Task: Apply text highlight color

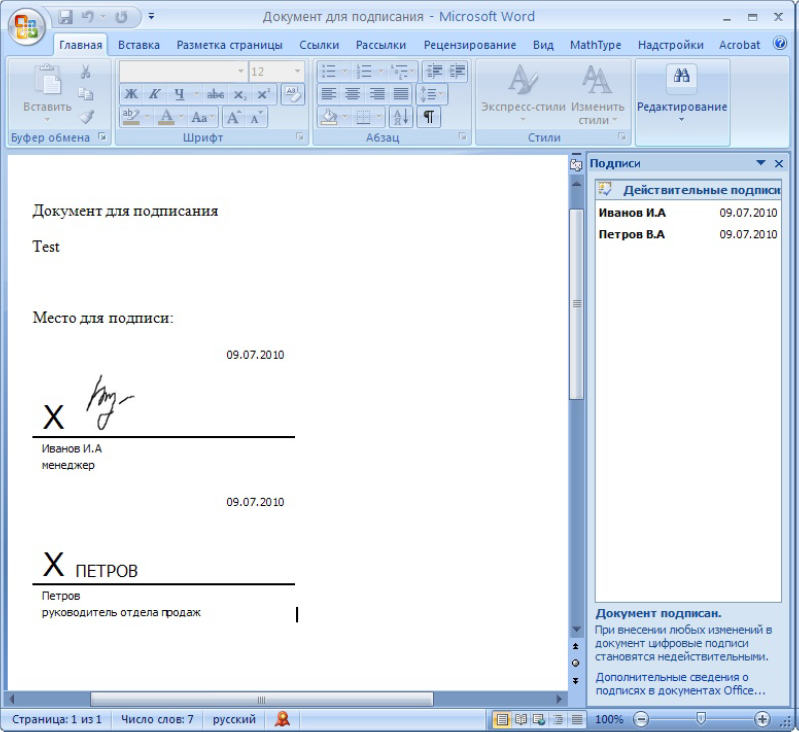Action: tap(131, 117)
